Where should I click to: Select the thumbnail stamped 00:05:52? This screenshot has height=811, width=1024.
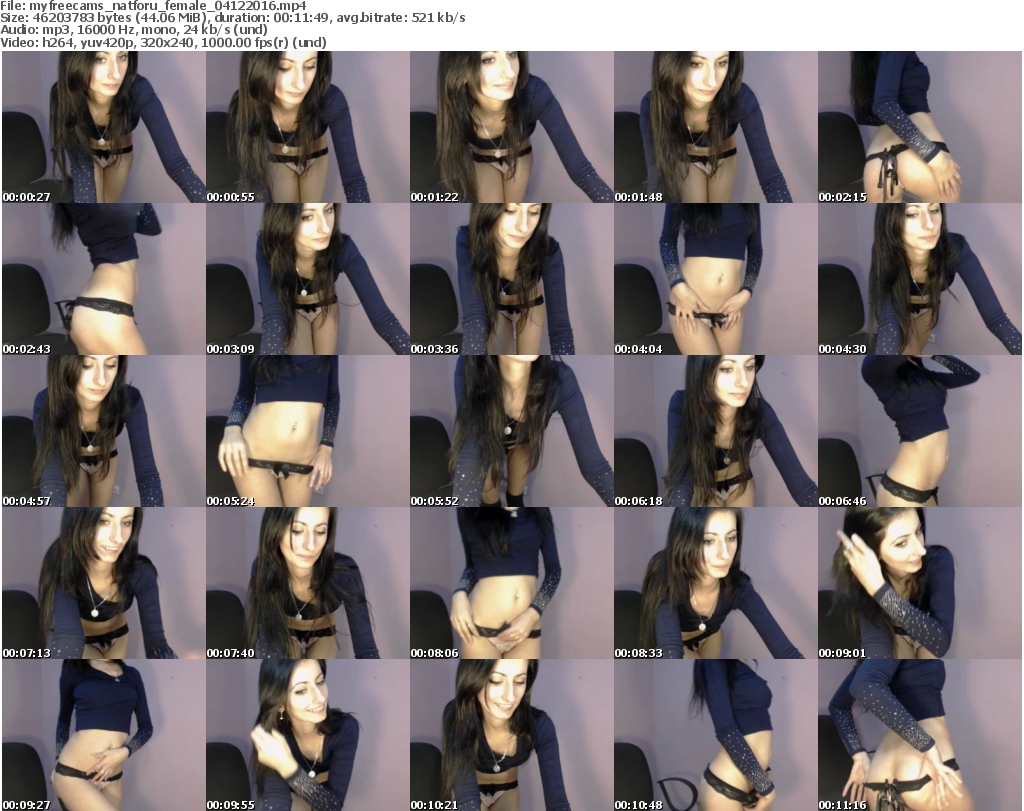tap(511, 431)
